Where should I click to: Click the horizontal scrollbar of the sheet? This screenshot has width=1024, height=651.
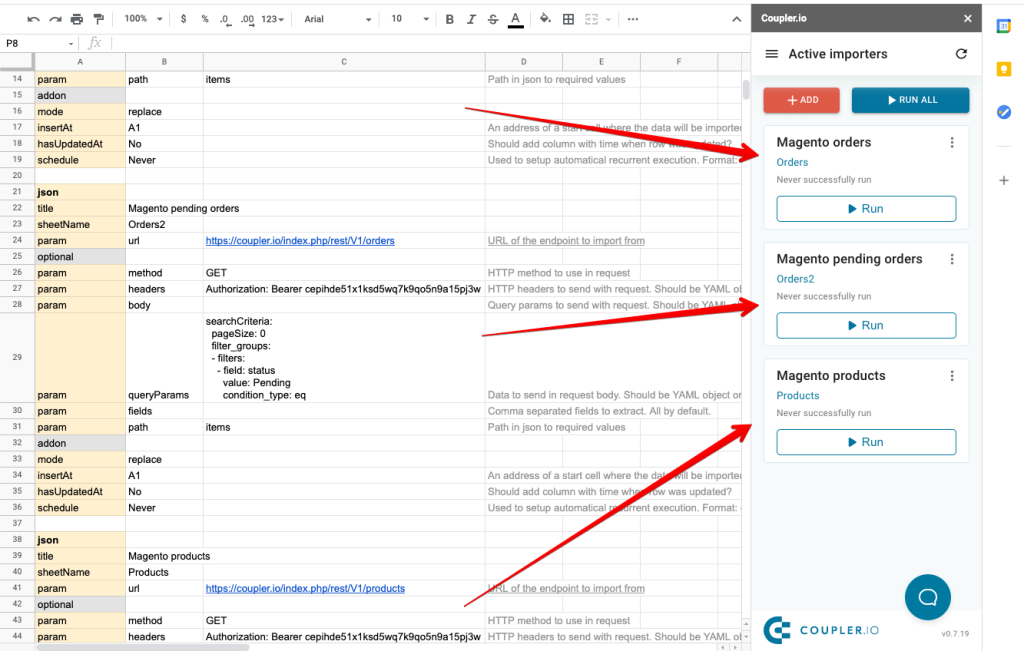(x=142, y=648)
